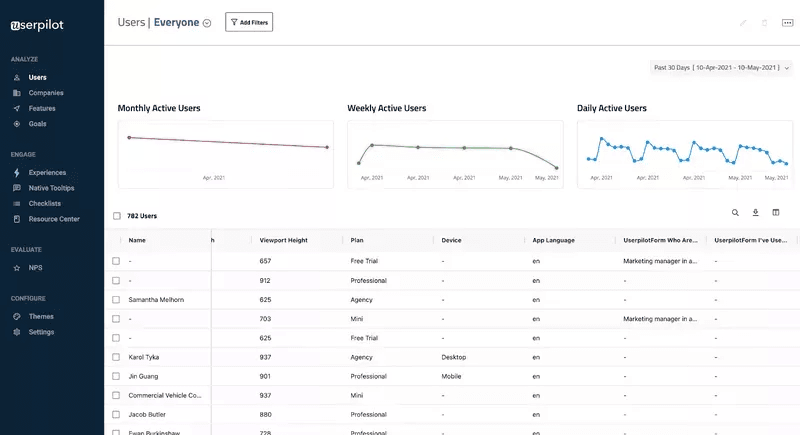
Task: Click the trash delete icon in header
Action: (765, 22)
